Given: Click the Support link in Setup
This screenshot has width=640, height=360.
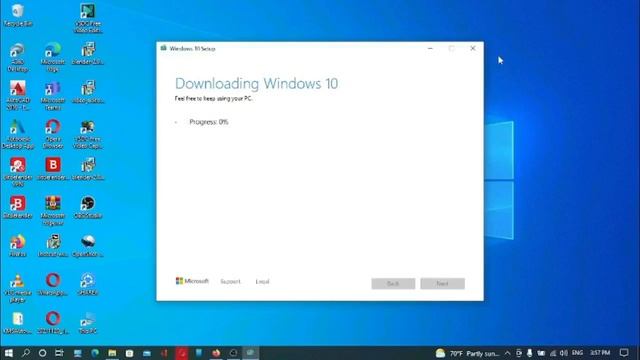Looking at the screenshot, I should click(231, 282).
